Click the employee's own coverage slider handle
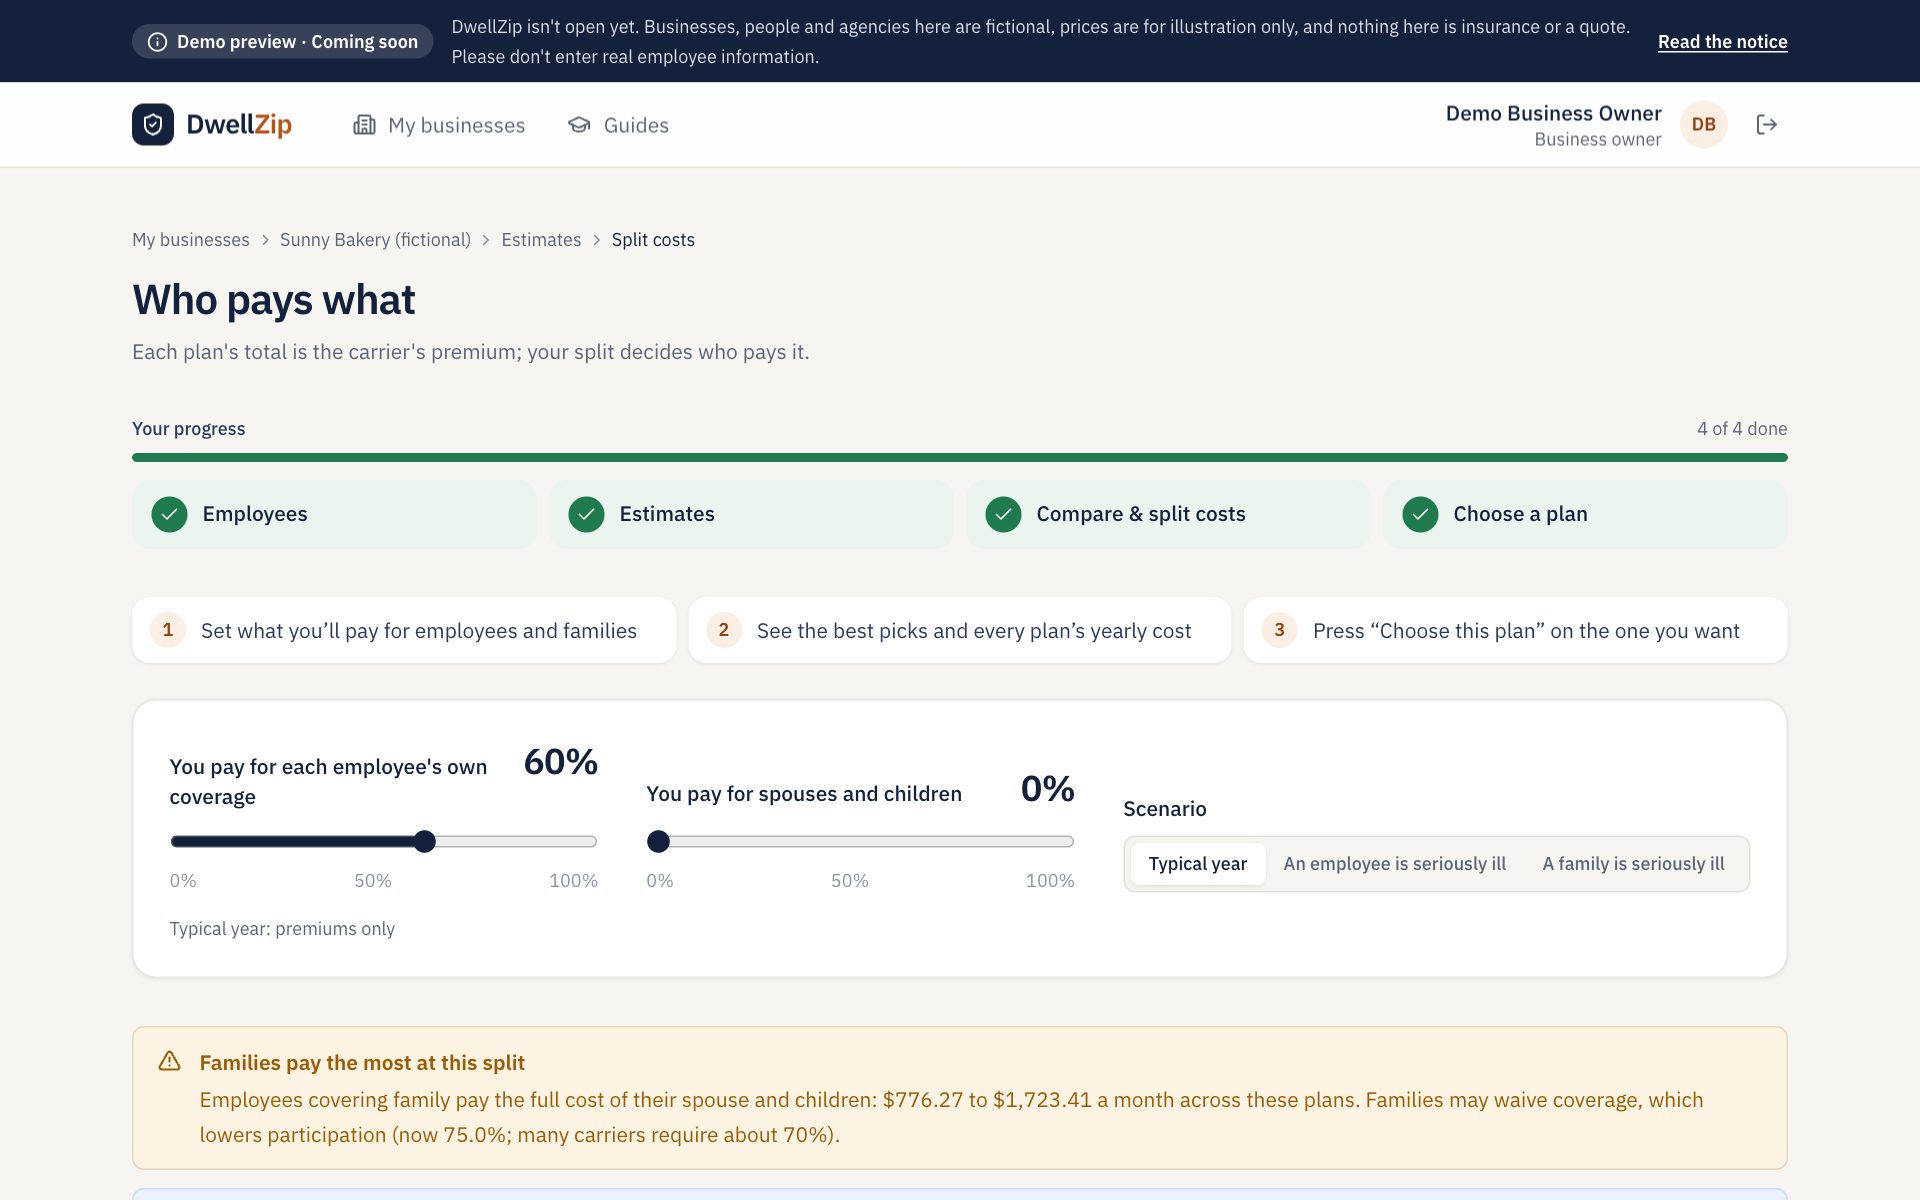 click(425, 841)
